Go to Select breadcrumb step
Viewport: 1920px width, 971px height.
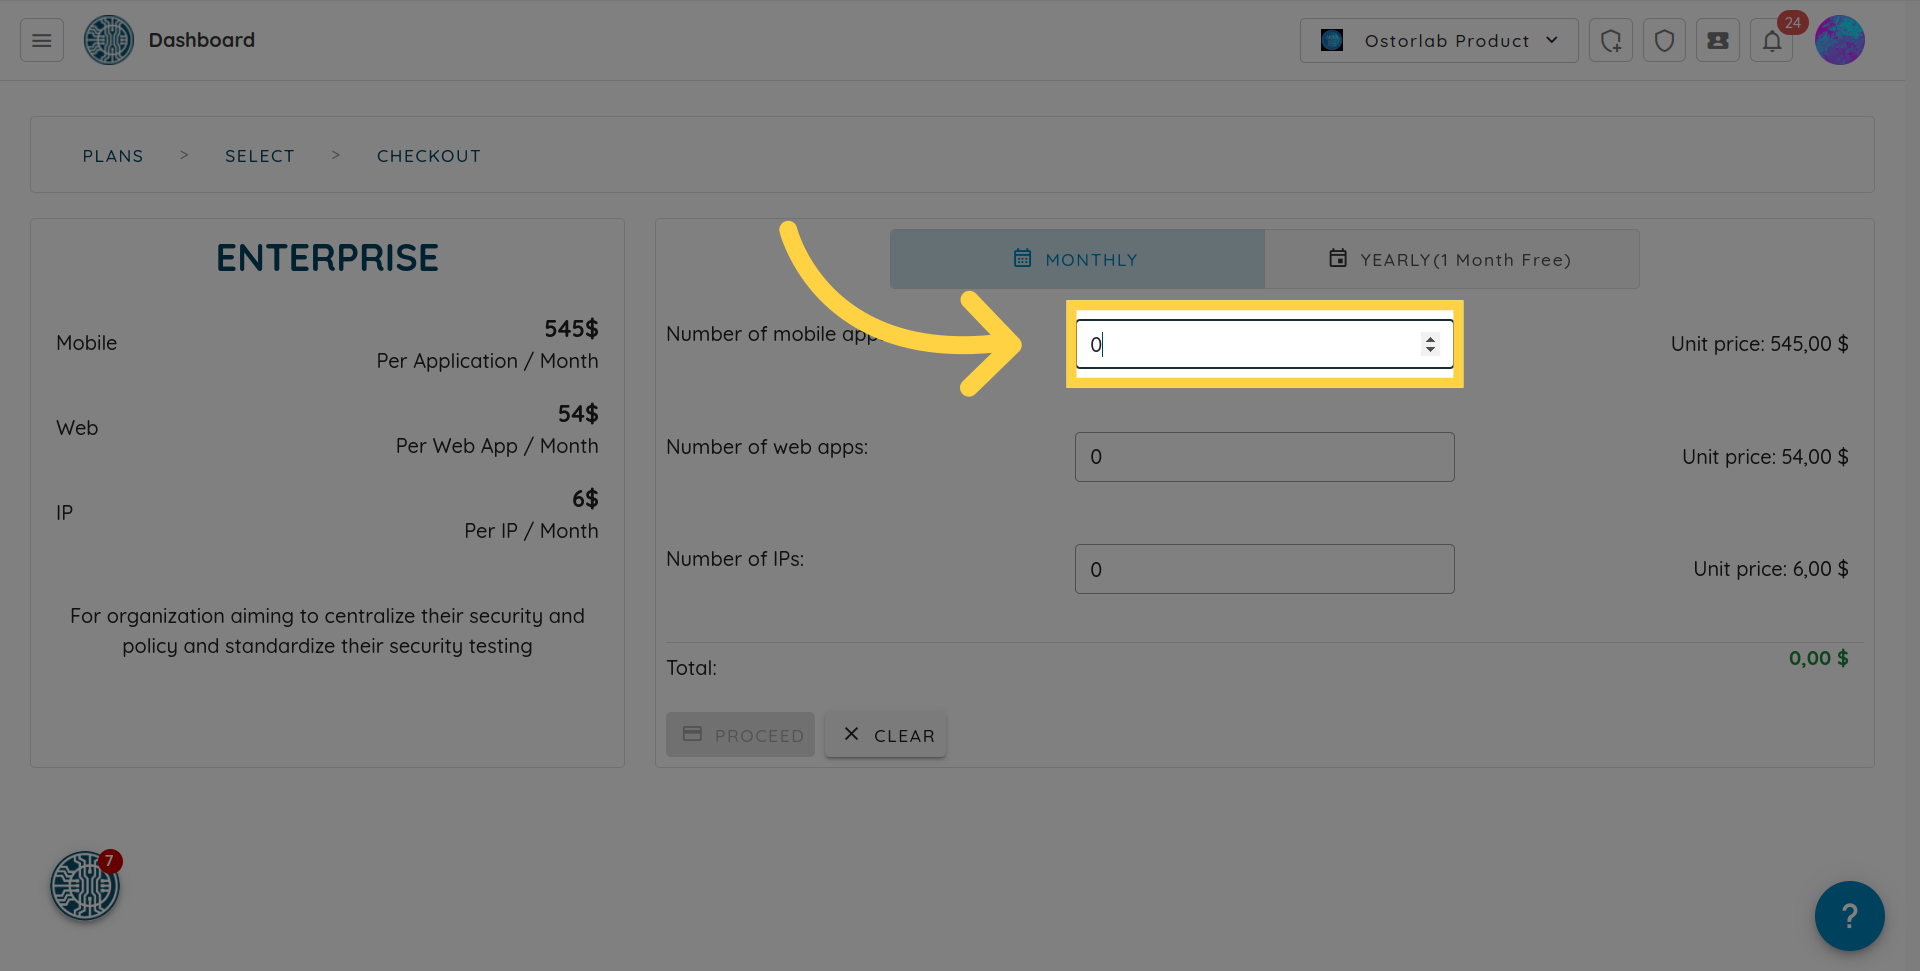260,156
